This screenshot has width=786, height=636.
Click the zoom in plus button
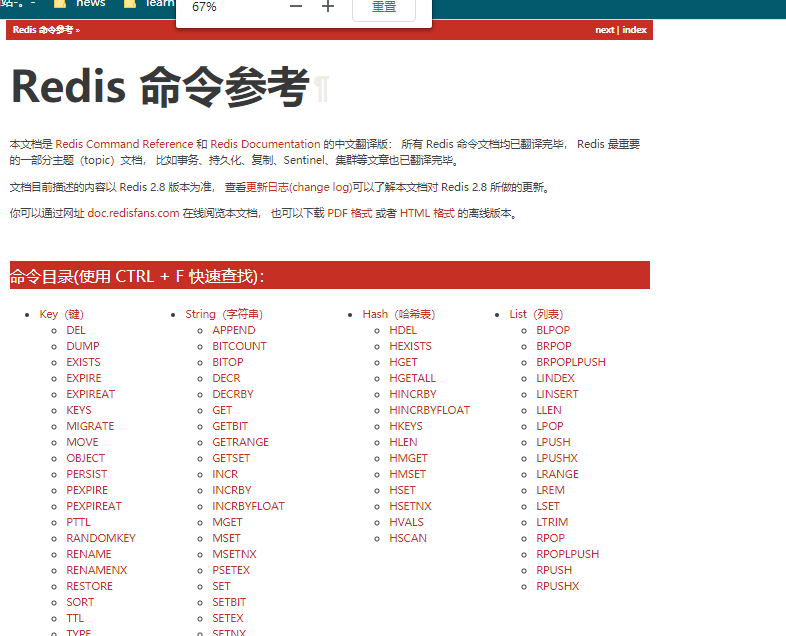coord(328,7)
